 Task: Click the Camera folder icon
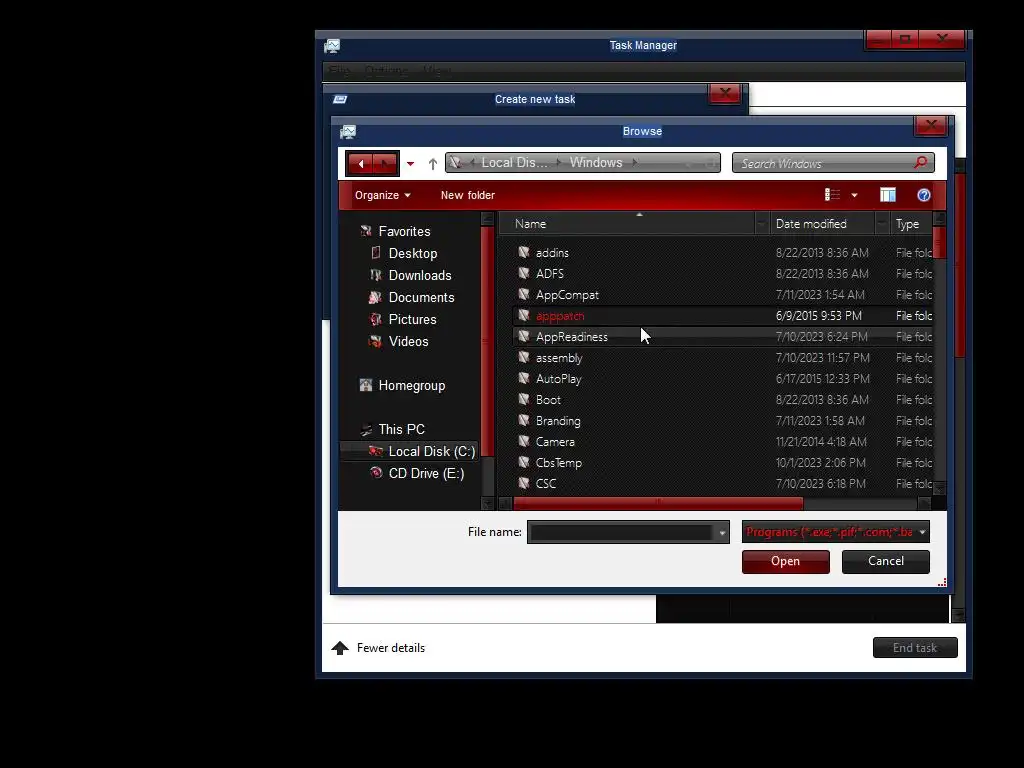pyautogui.click(x=524, y=441)
